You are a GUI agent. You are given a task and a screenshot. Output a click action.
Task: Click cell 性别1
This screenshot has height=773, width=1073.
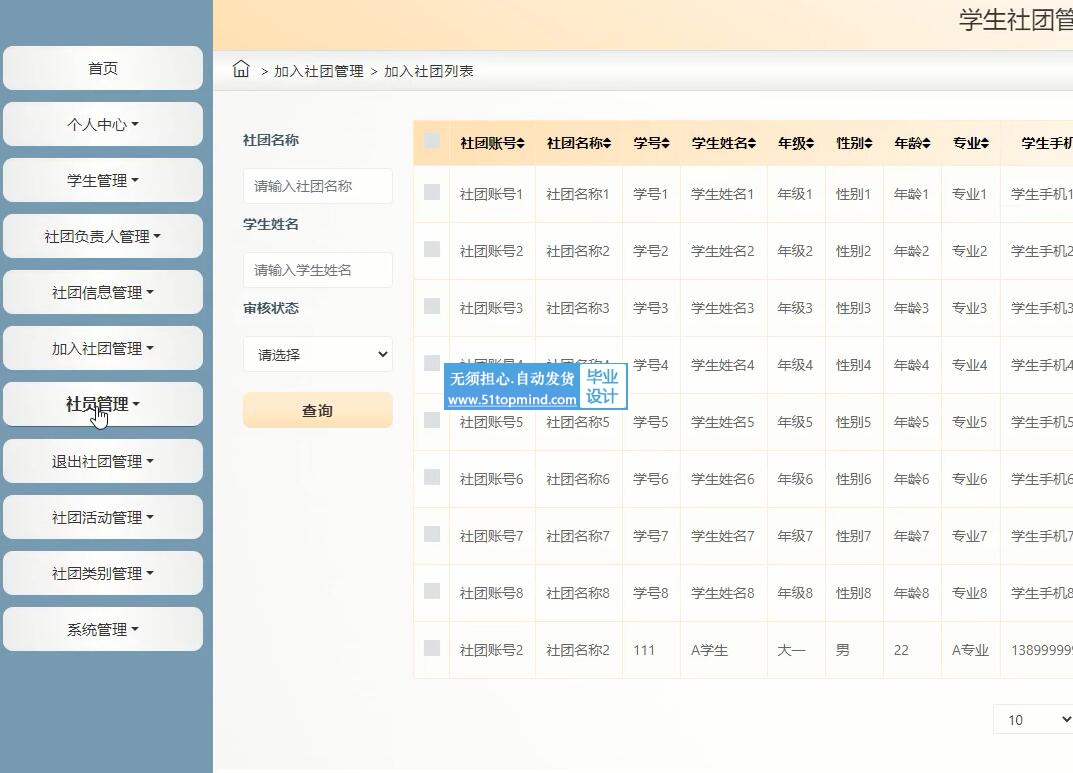point(853,194)
